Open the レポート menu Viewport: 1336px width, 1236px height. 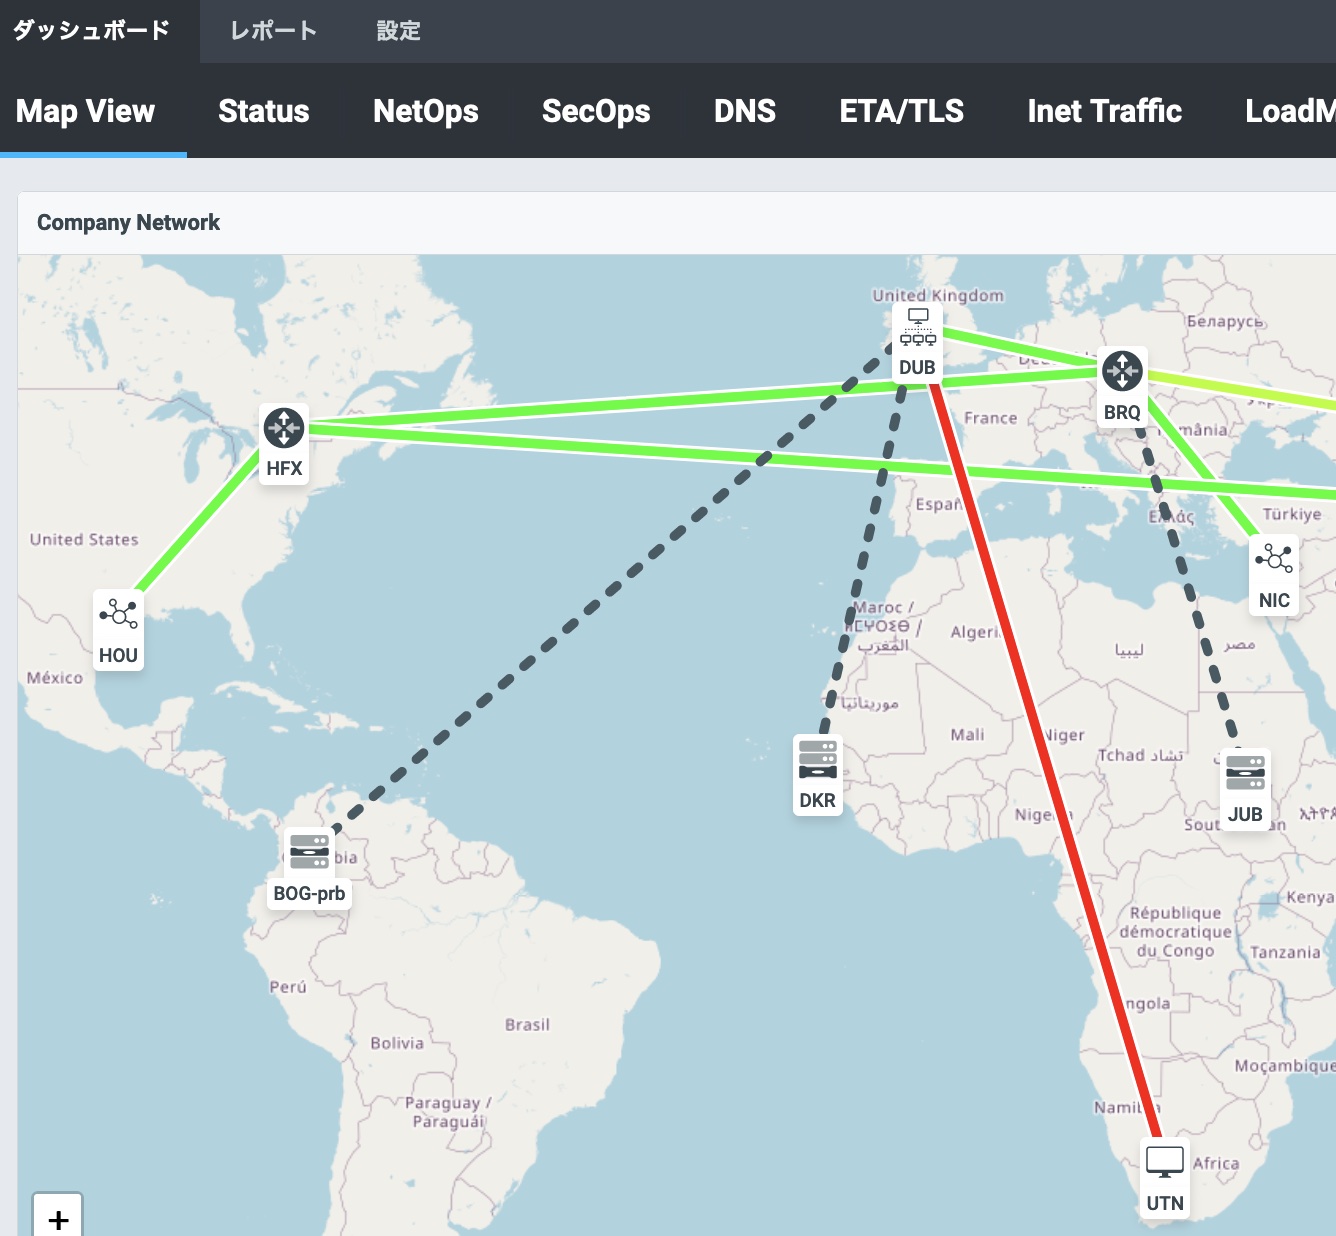tap(273, 31)
